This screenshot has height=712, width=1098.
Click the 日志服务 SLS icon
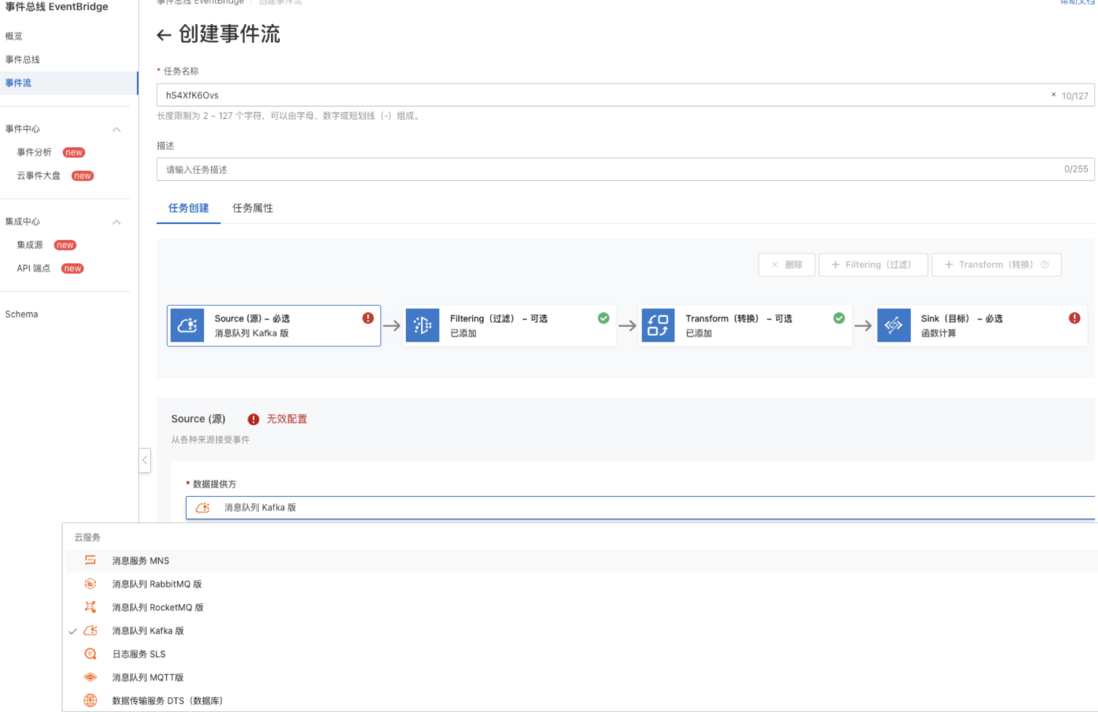tap(90, 654)
